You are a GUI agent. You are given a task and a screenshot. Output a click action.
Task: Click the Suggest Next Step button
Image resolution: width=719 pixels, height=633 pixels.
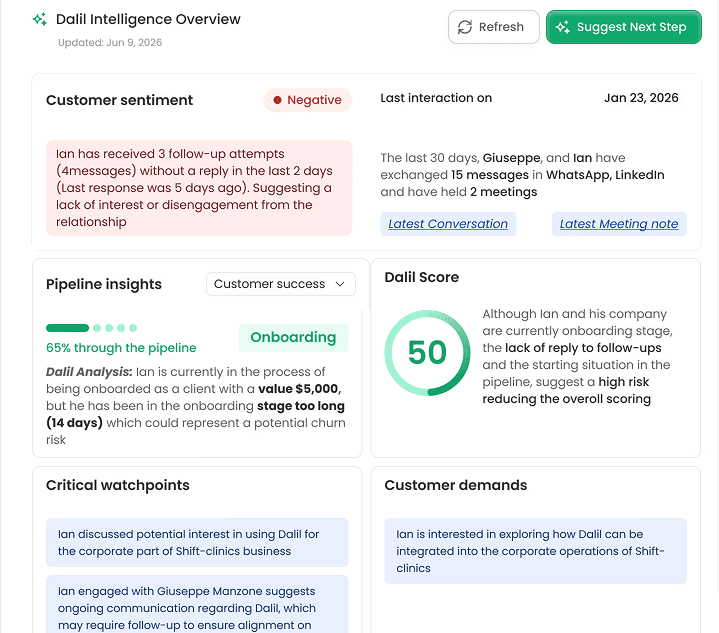click(624, 27)
